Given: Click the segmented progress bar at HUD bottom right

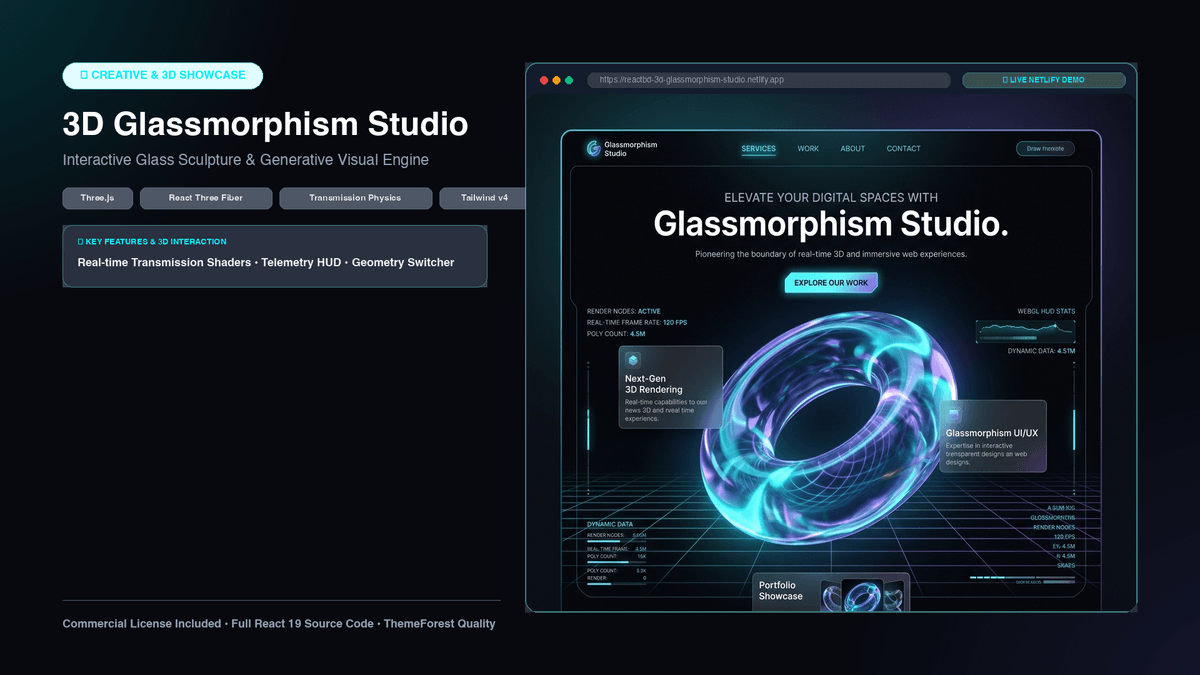Looking at the screenshot, I should click(x=1022, y=577).
